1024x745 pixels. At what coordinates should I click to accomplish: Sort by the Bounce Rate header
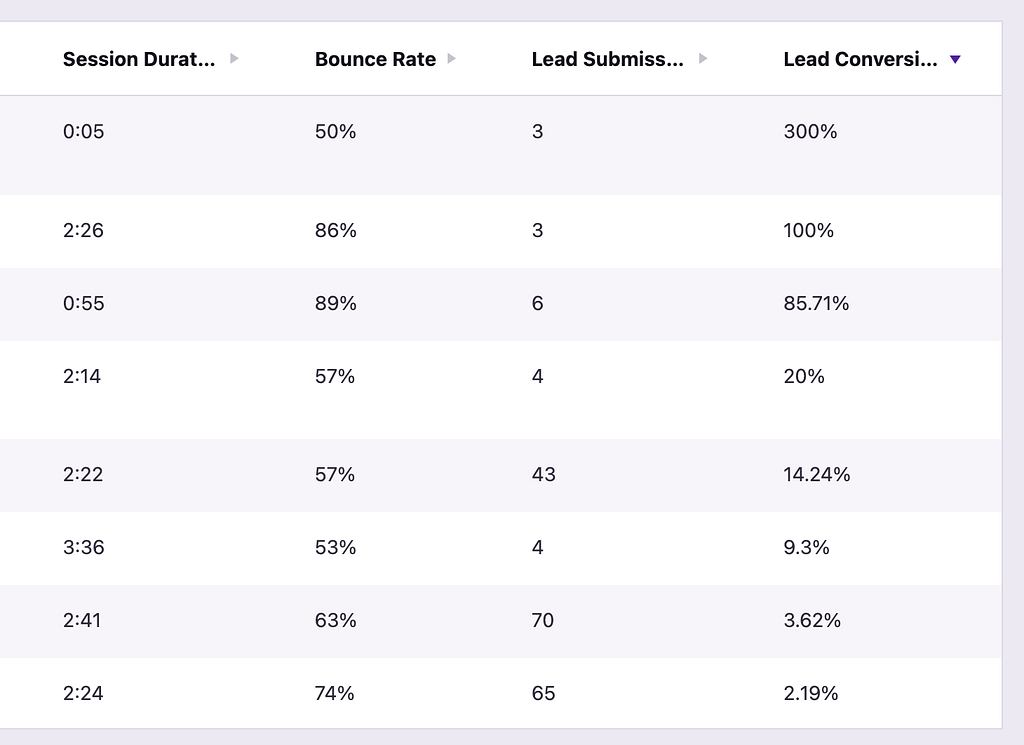[375, 59]
